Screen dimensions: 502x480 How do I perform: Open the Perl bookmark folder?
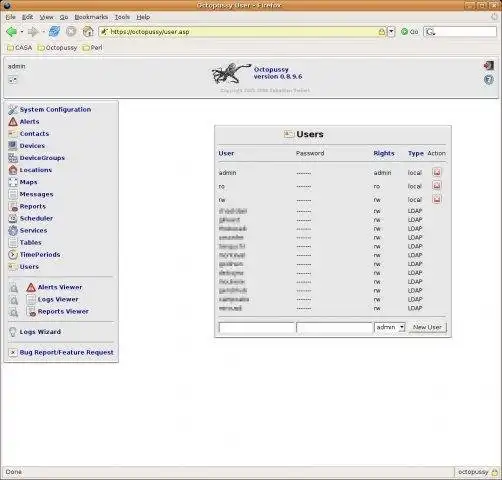[92, 48]
